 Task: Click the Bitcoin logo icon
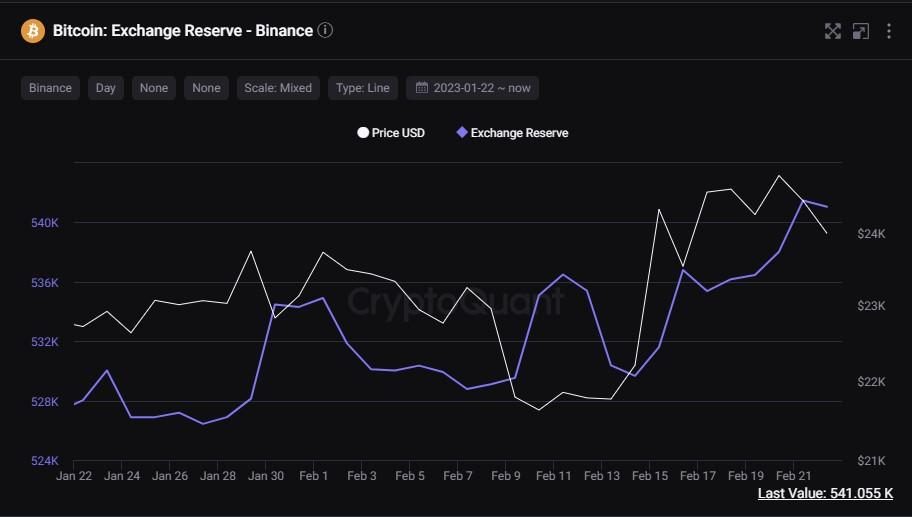pyautogui.click(x=33, y=31)
